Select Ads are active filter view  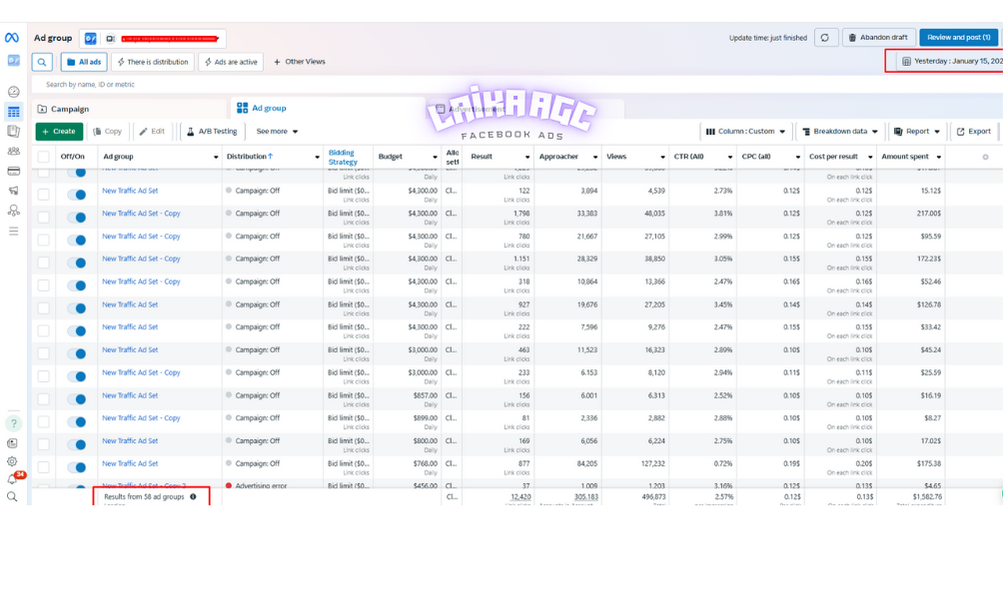coord(231,62)
